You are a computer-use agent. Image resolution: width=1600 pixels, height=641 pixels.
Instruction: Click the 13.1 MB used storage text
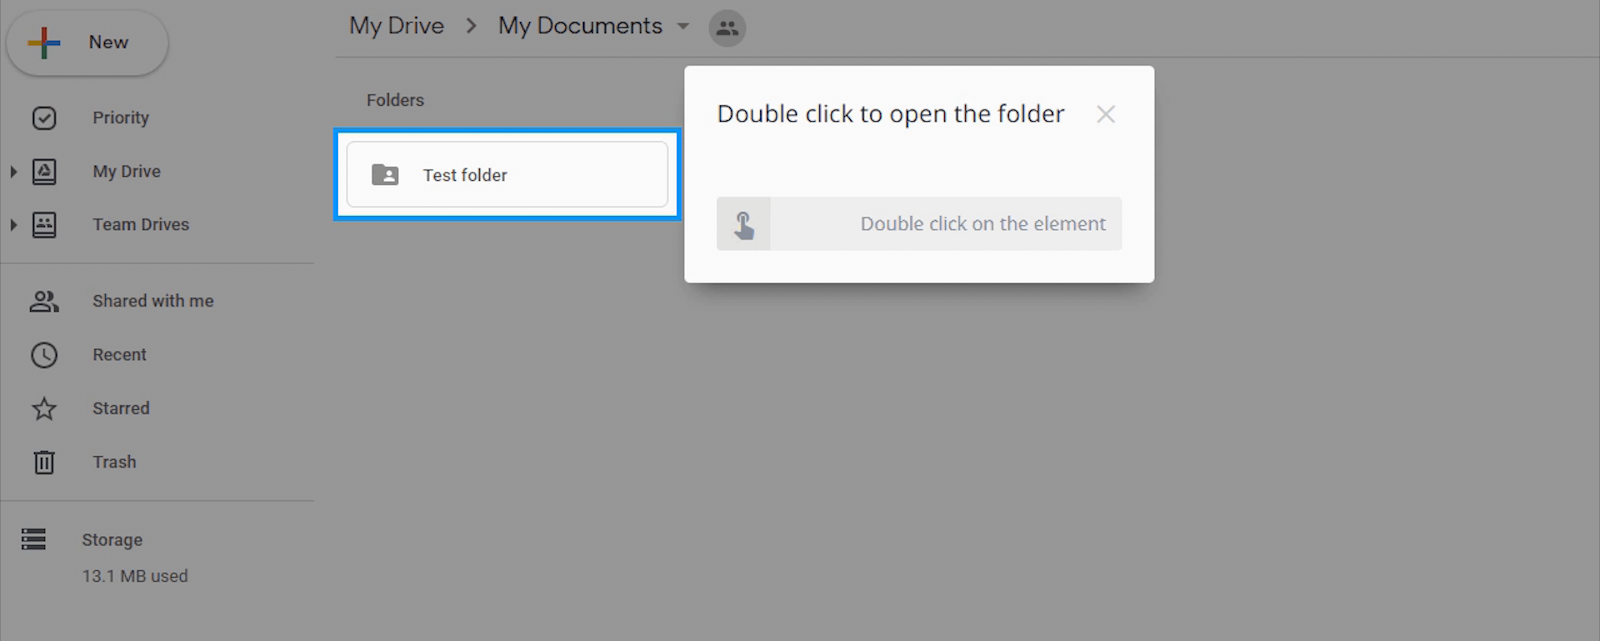[x=135, y=576]
